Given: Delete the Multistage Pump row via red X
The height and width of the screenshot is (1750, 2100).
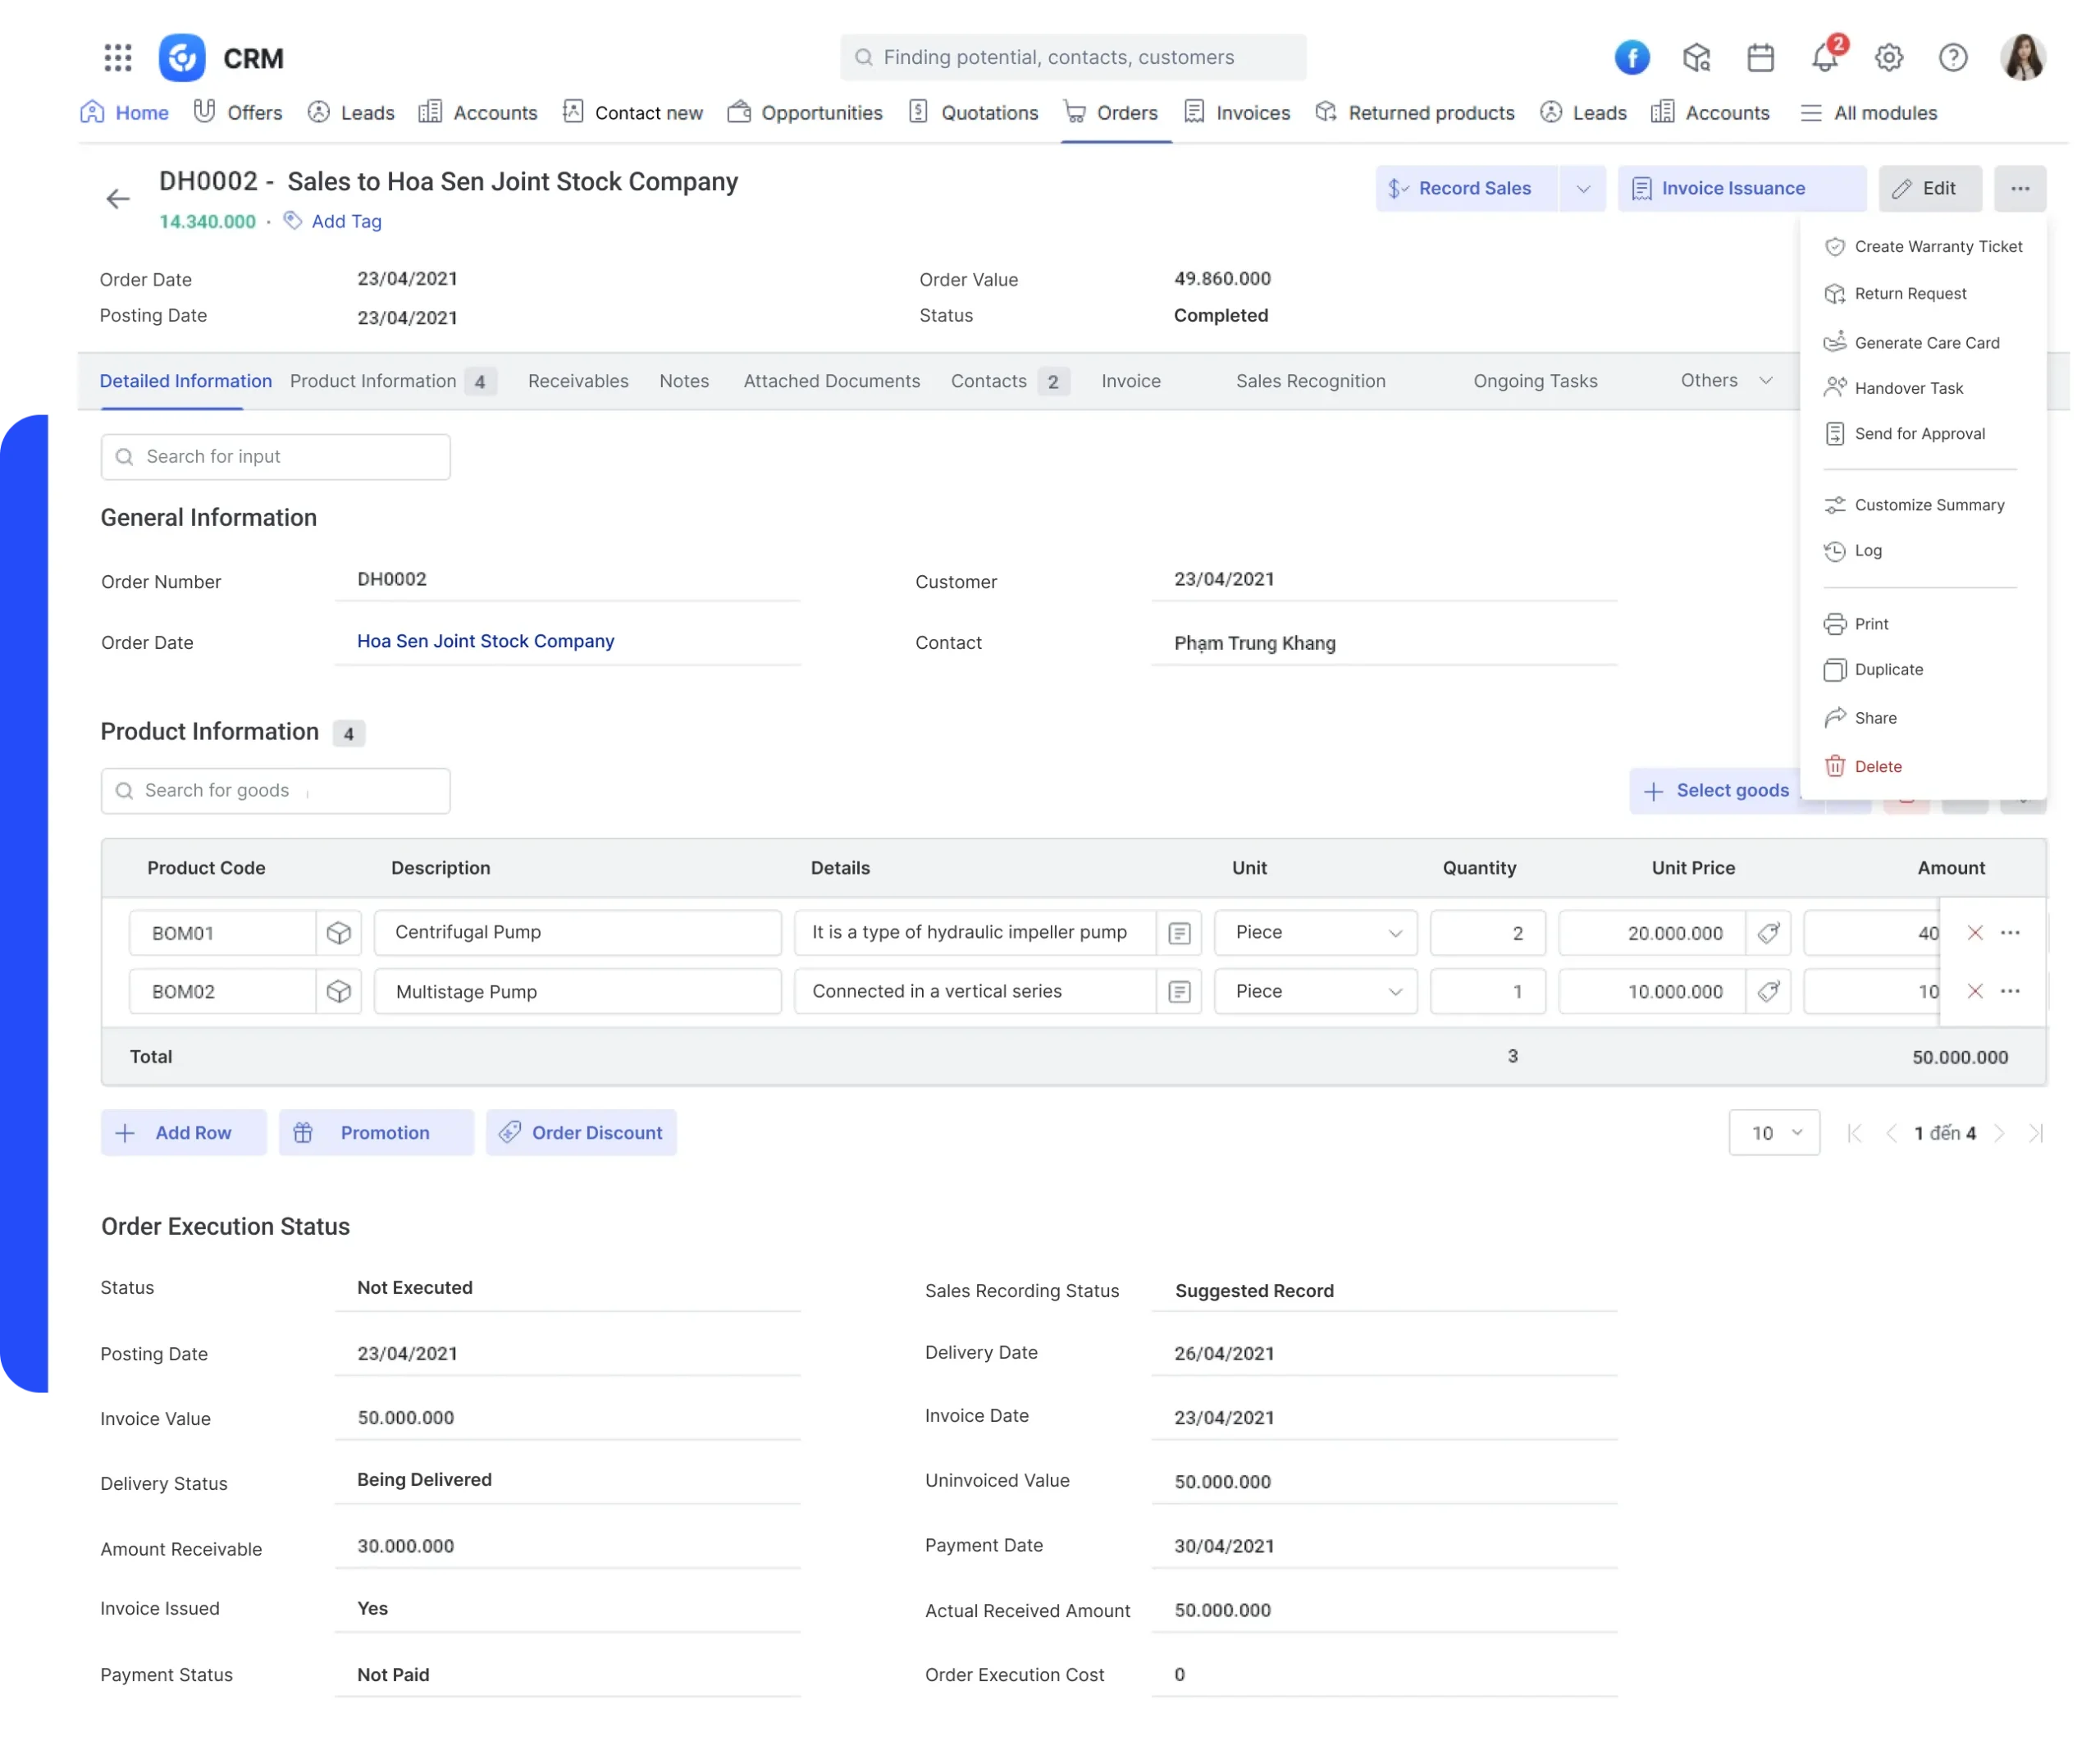Looking at the screenshot, I should (1975, 991).
